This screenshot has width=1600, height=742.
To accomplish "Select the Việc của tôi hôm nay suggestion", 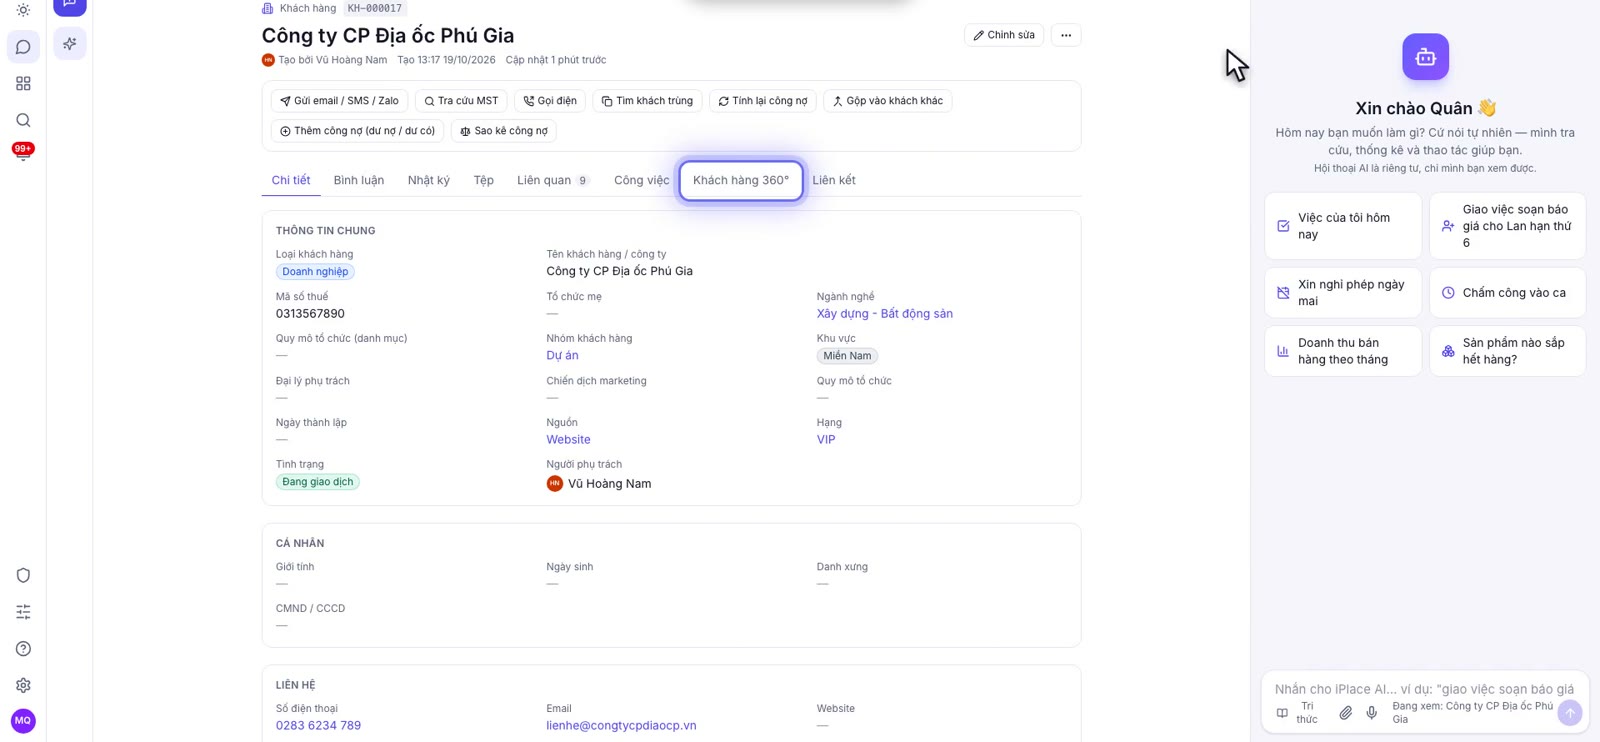I will pyautogui.click(x=1343, y=226).
